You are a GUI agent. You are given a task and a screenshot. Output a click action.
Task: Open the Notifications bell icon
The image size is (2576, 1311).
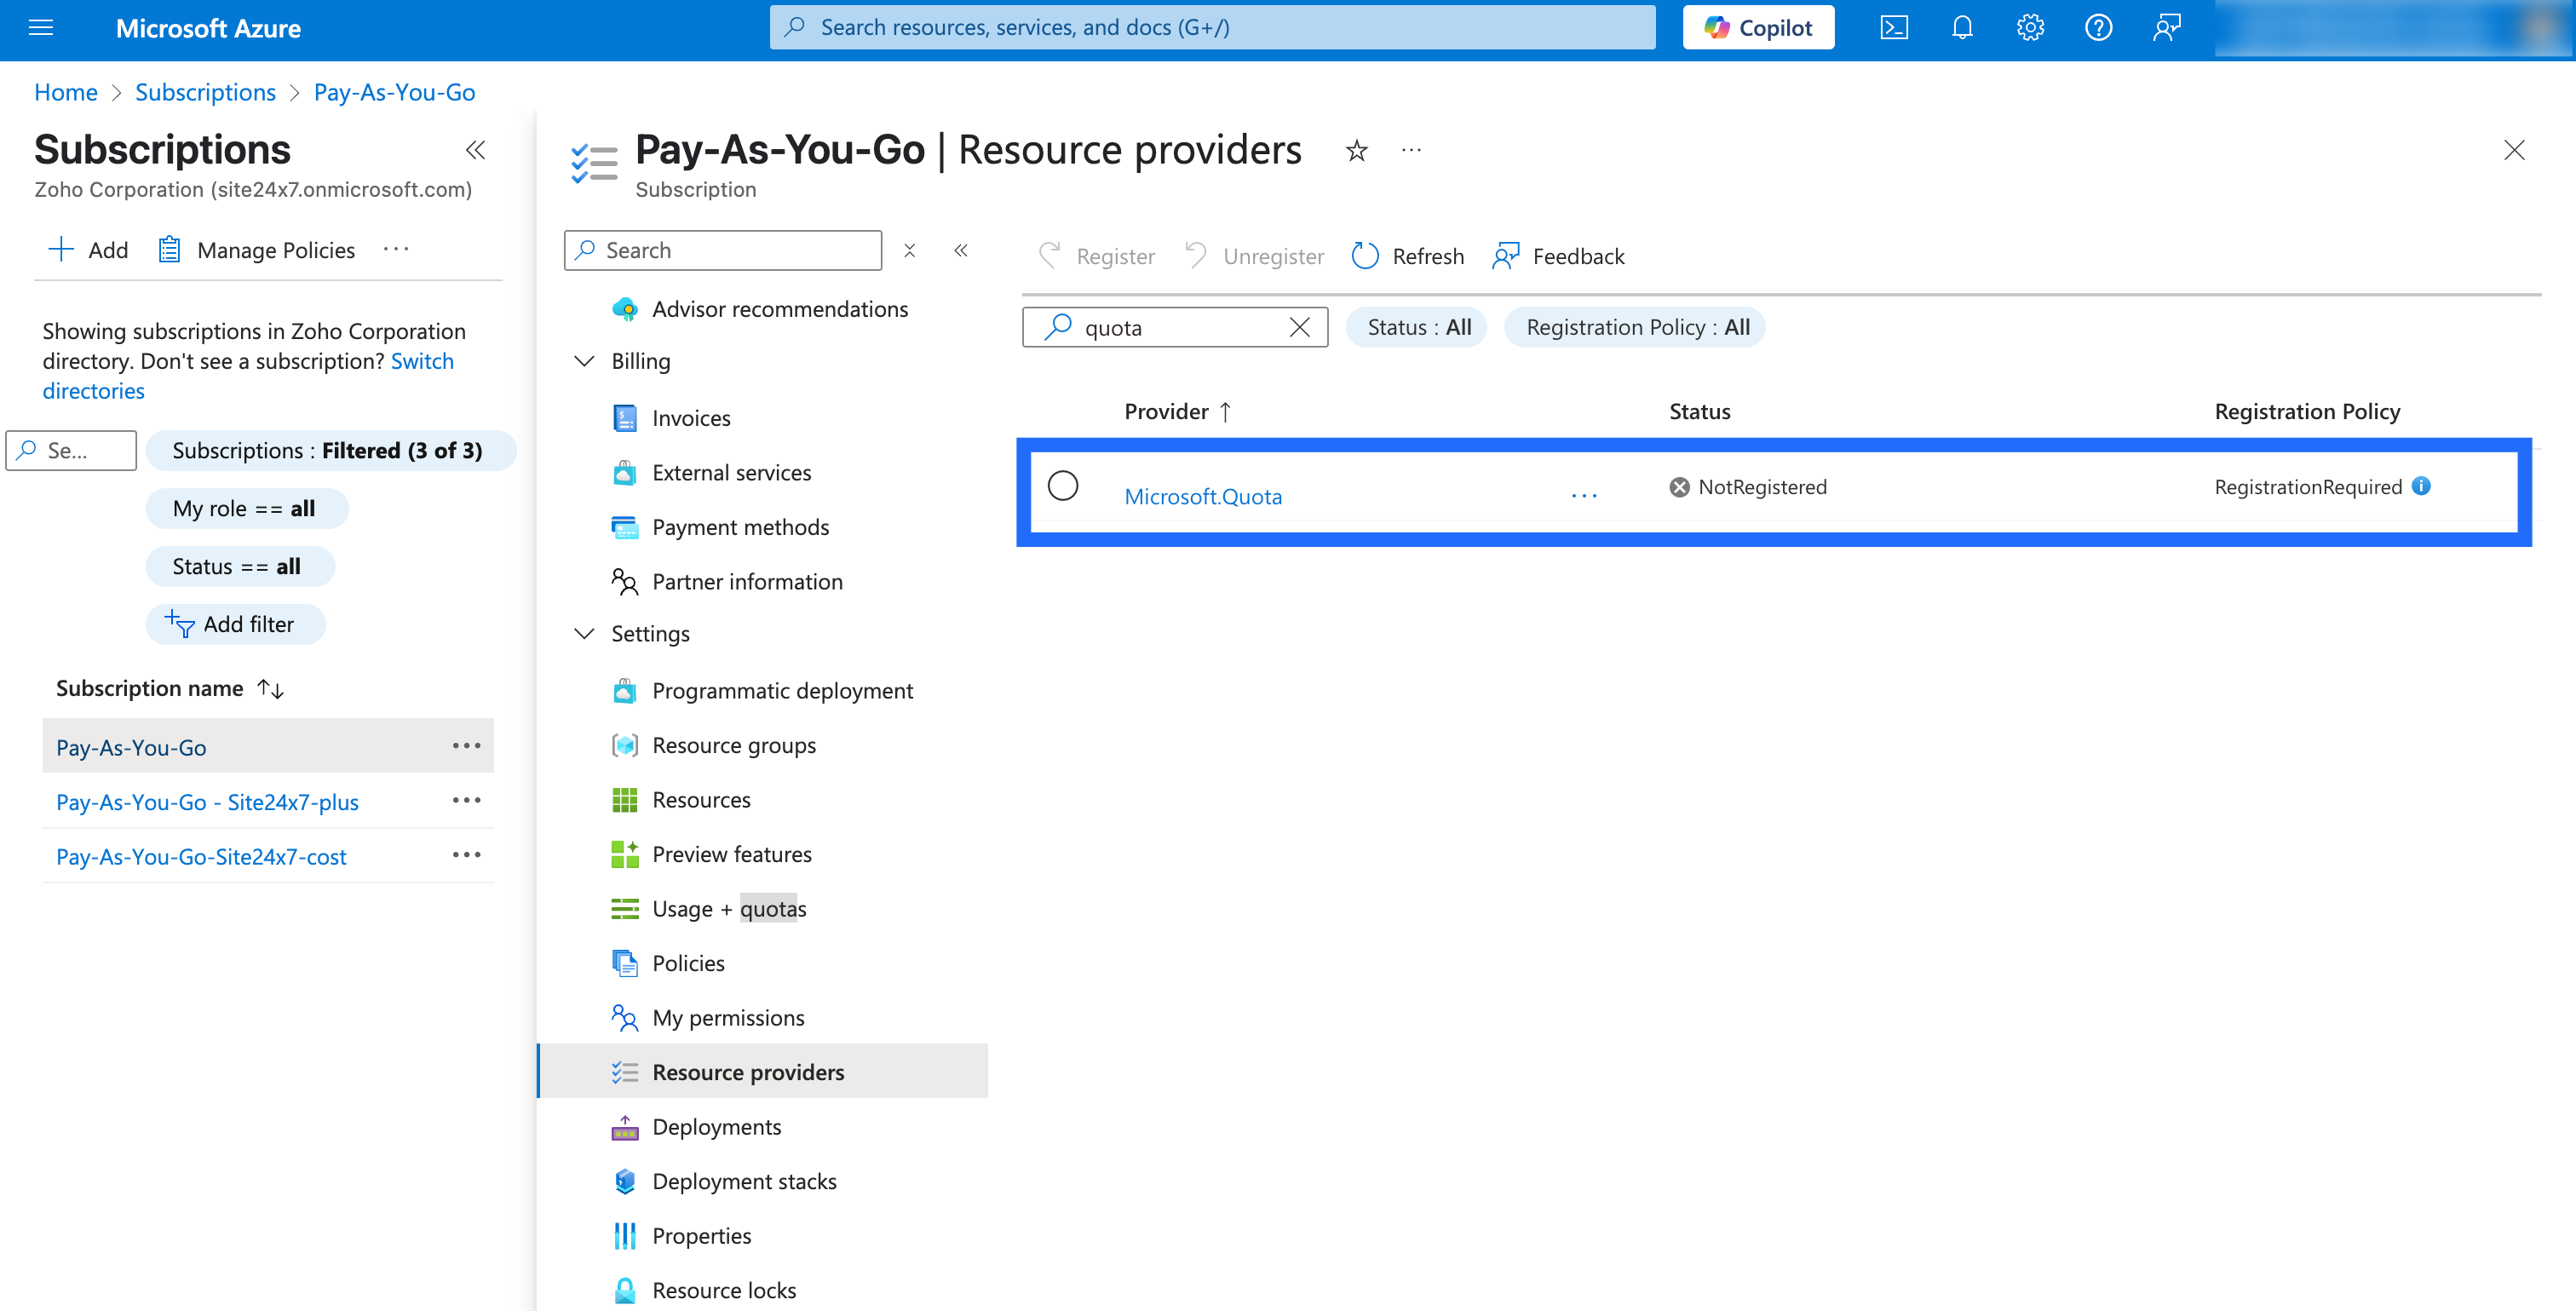1961,27
